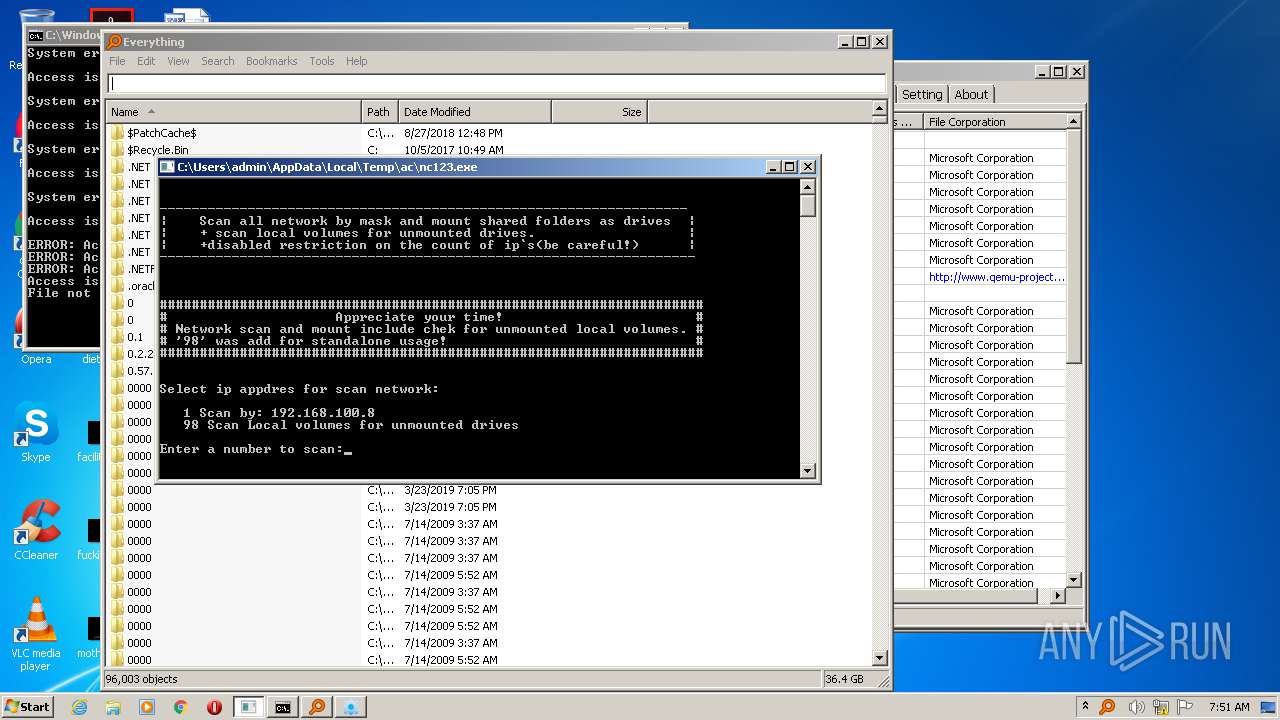Sort by Name column header
Viewport: 1280px width, 720px height.
pos(233,112)
